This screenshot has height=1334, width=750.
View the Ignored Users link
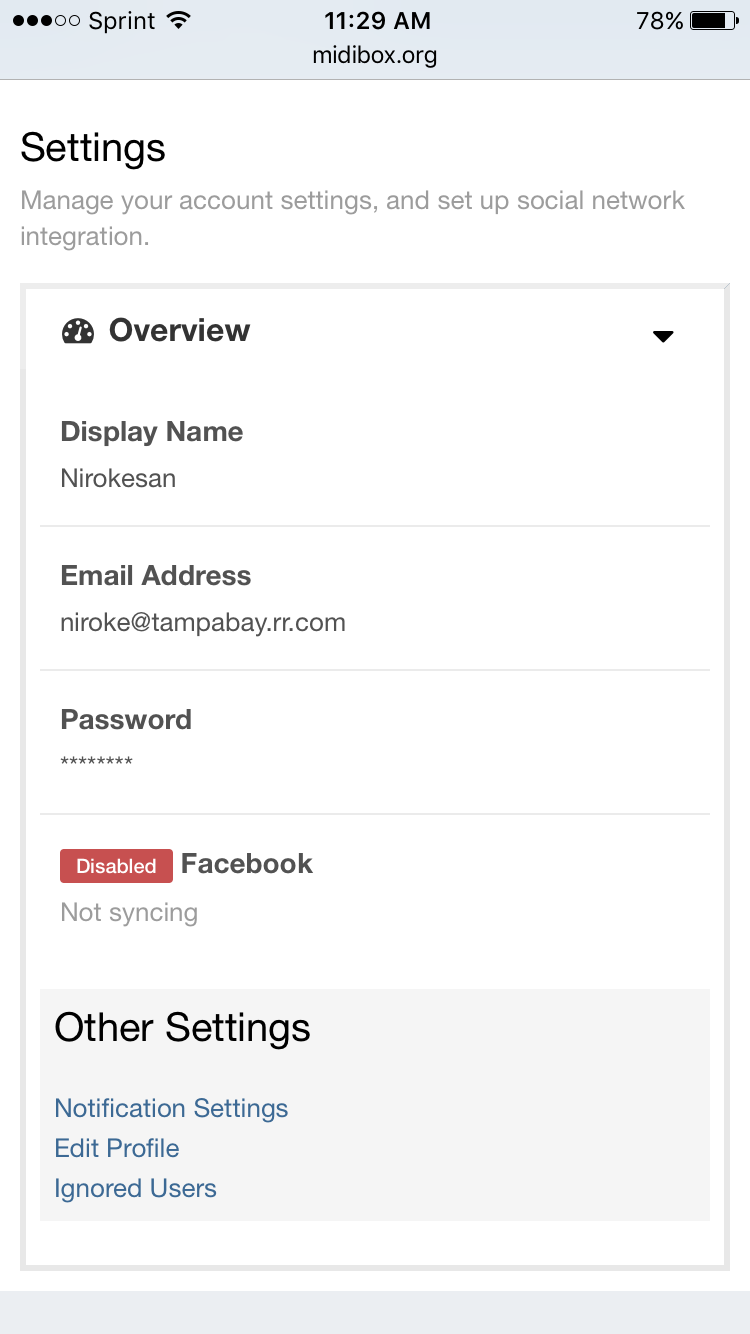(x=136, y=1188)
